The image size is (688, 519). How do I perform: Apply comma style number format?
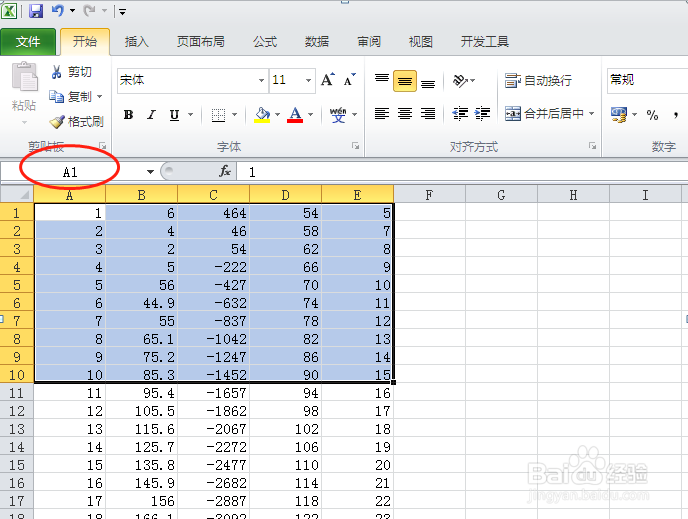676,116
